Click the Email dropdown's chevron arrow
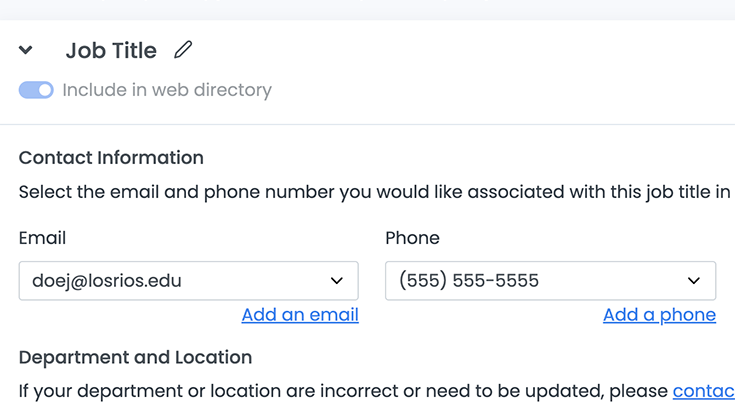The image size is (735, 414). [337, 281]
